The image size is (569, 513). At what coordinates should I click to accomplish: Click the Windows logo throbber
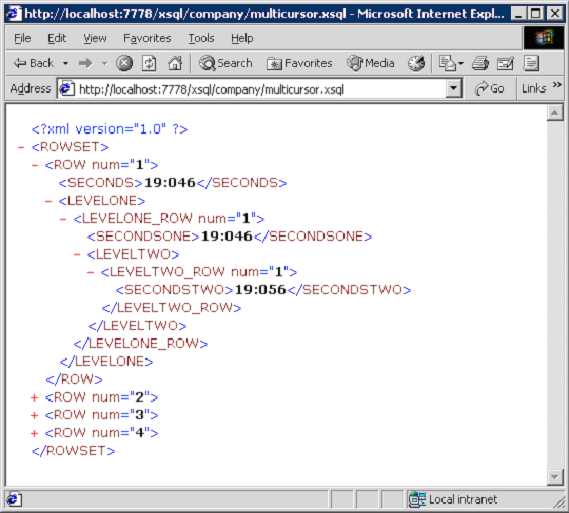tap(543, 38)
